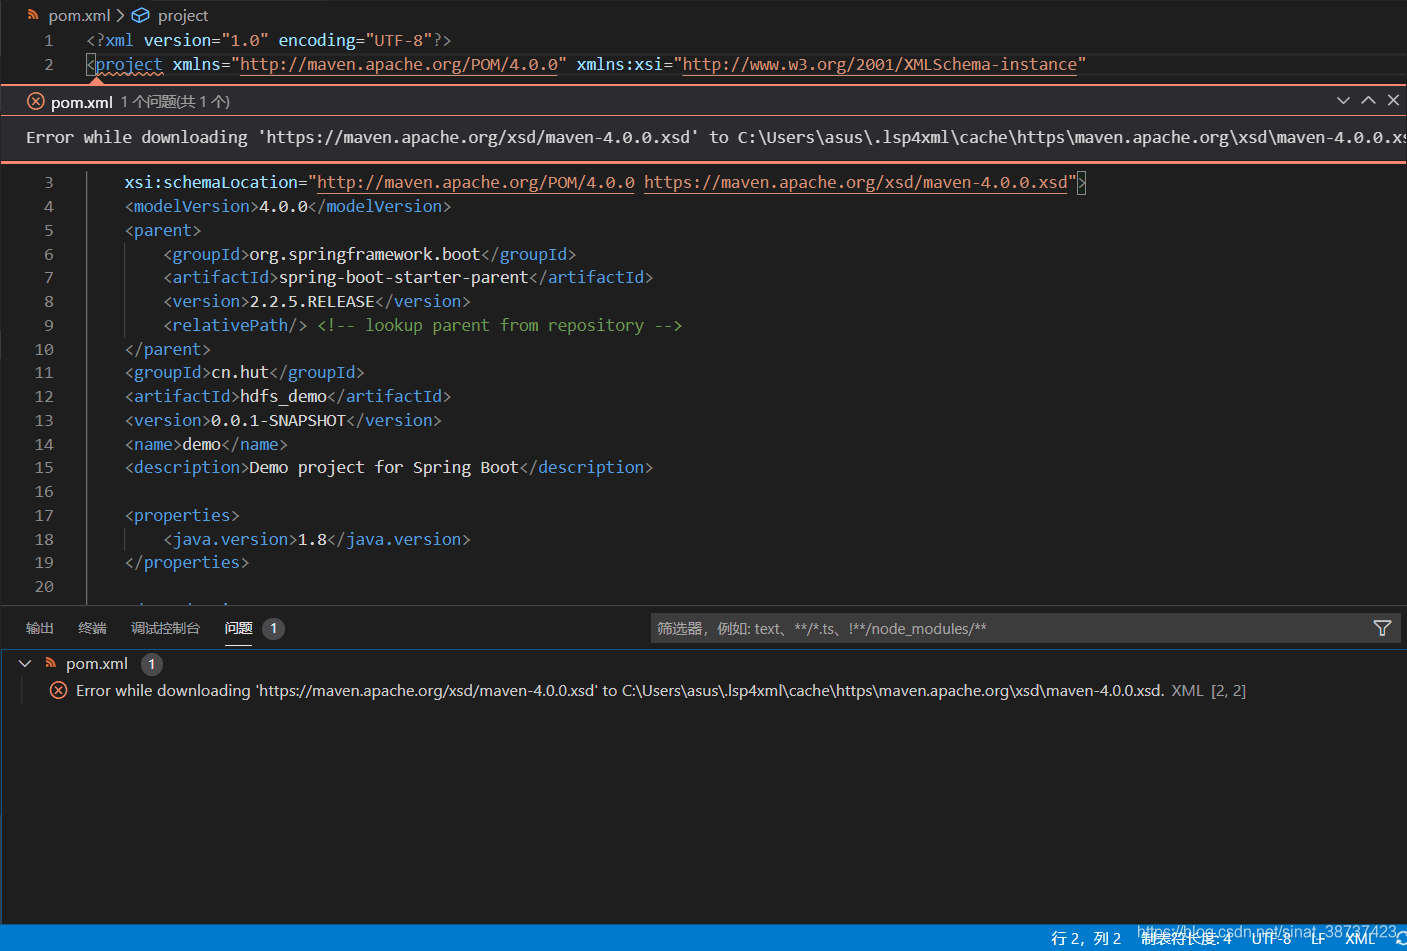The image size is (1407, 951).
Task: Click the modelVersion 4.0.0 value
Action: pyautogui.click(x=283, y=206)
